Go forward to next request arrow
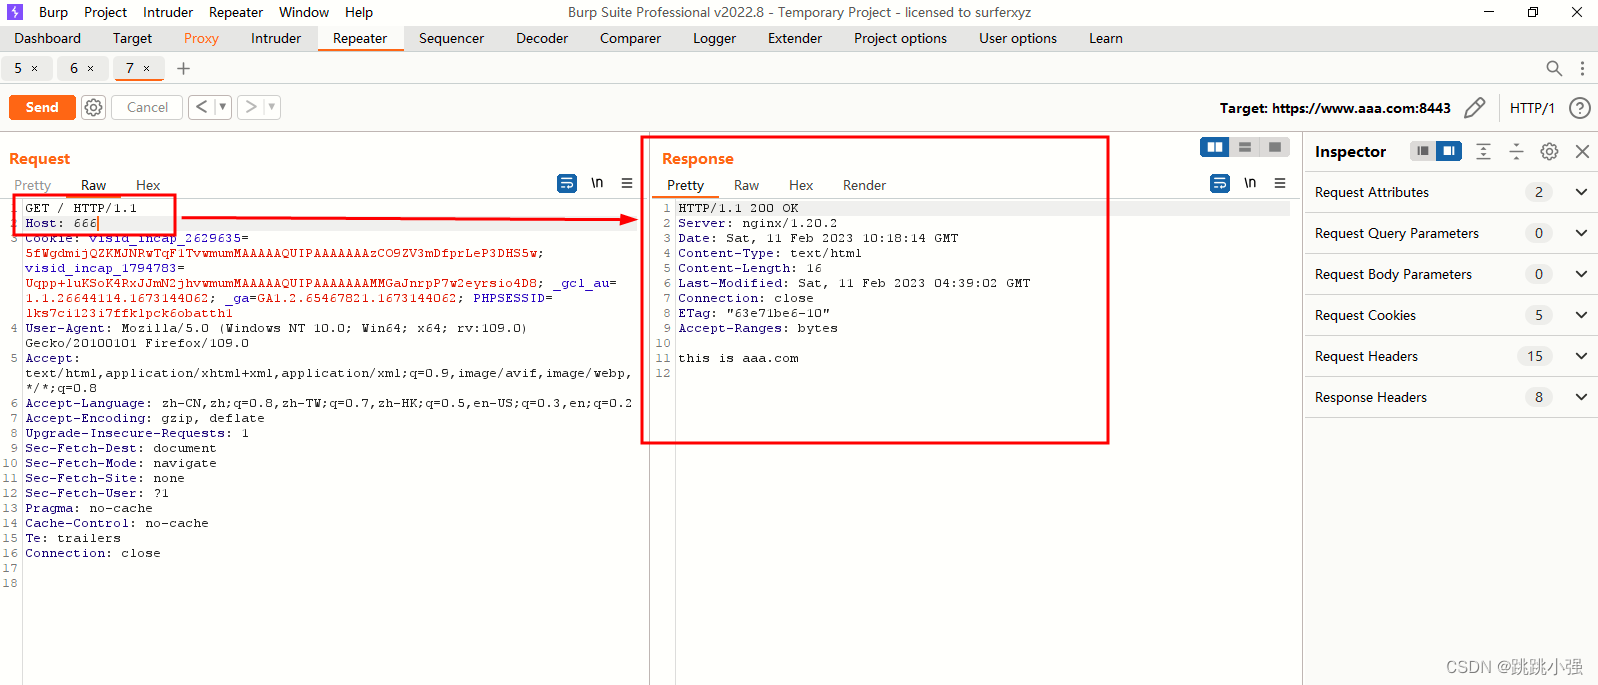1598x685 pixels. point(251,107)
